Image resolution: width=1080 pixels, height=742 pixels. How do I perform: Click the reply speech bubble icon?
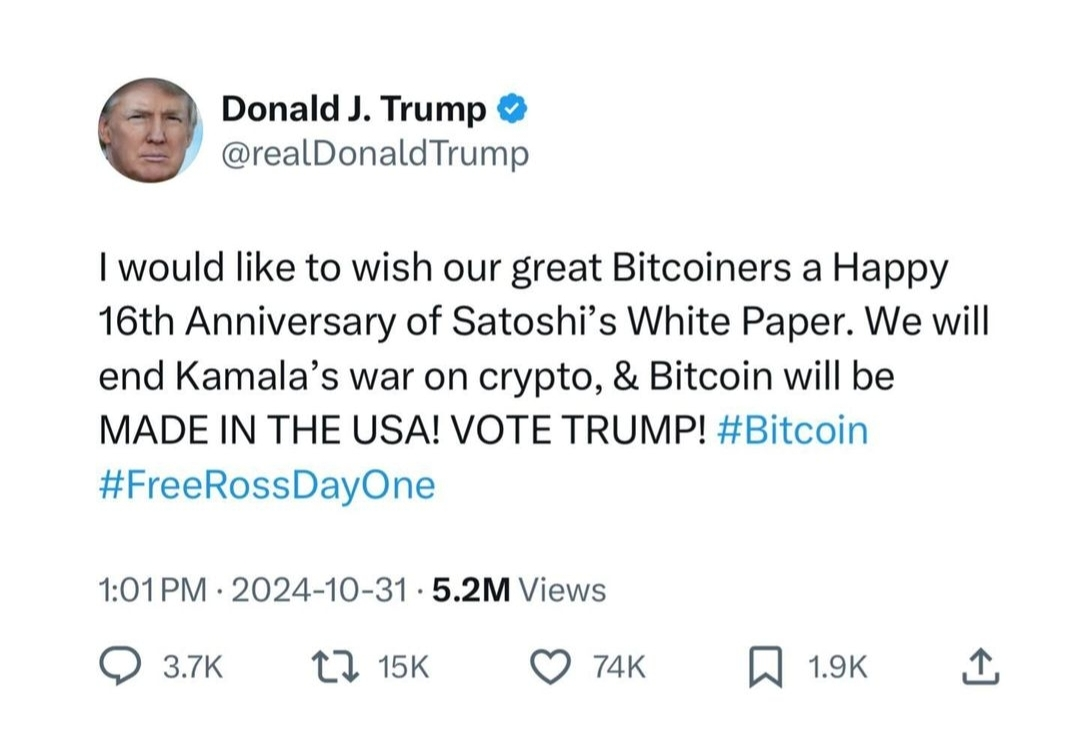(123, 667)
